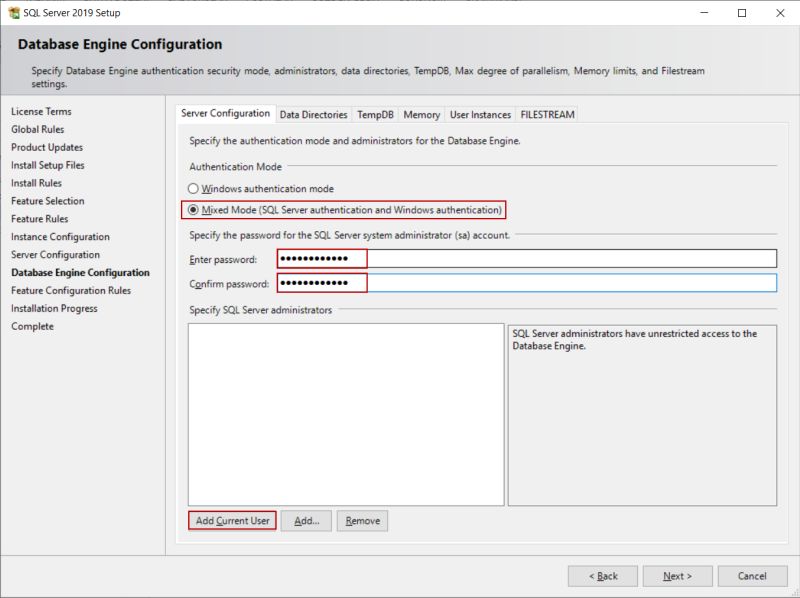Click the Remove administrator button
This screenshot has height=598, width=800.
point(362,520)
